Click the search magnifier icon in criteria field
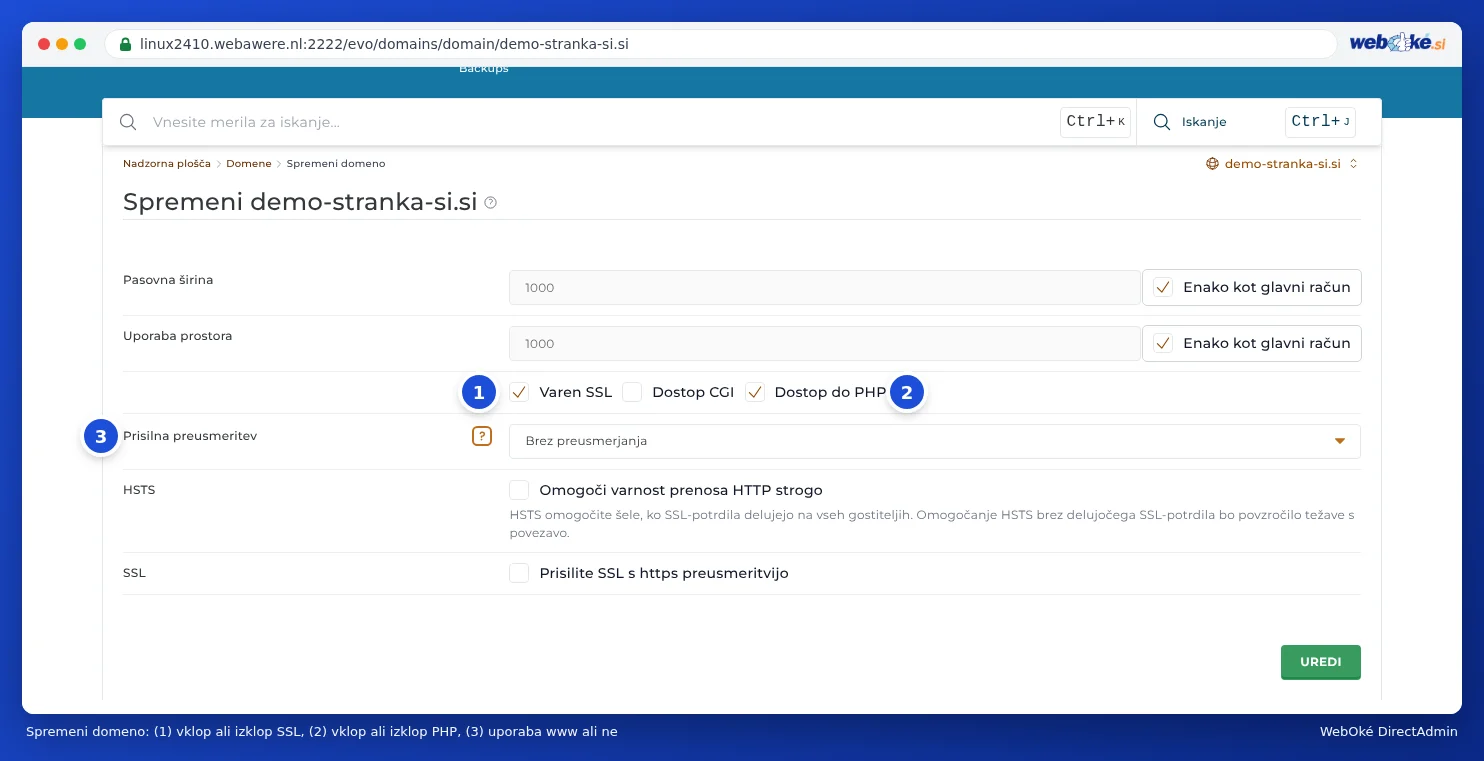 click(128, 122)
